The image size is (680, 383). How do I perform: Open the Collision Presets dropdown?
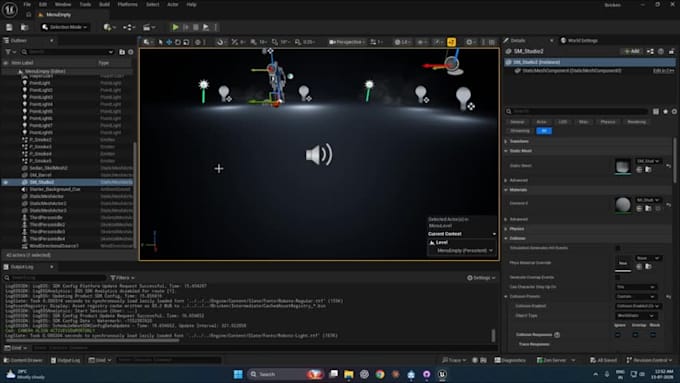pyautogui.click(x=635, y=296)
